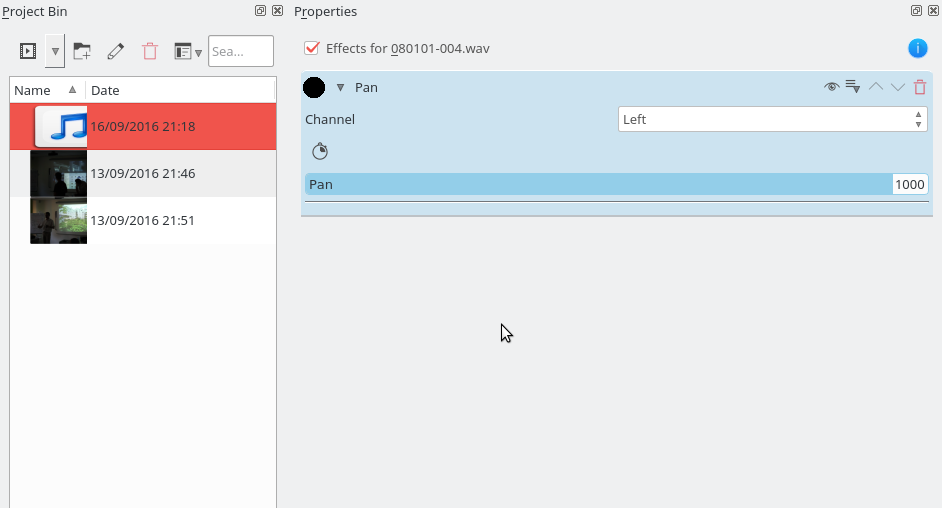Viewport: 942px width, 508px height.
Task: Click the blue info icon
Action: [x=917, y=48]
